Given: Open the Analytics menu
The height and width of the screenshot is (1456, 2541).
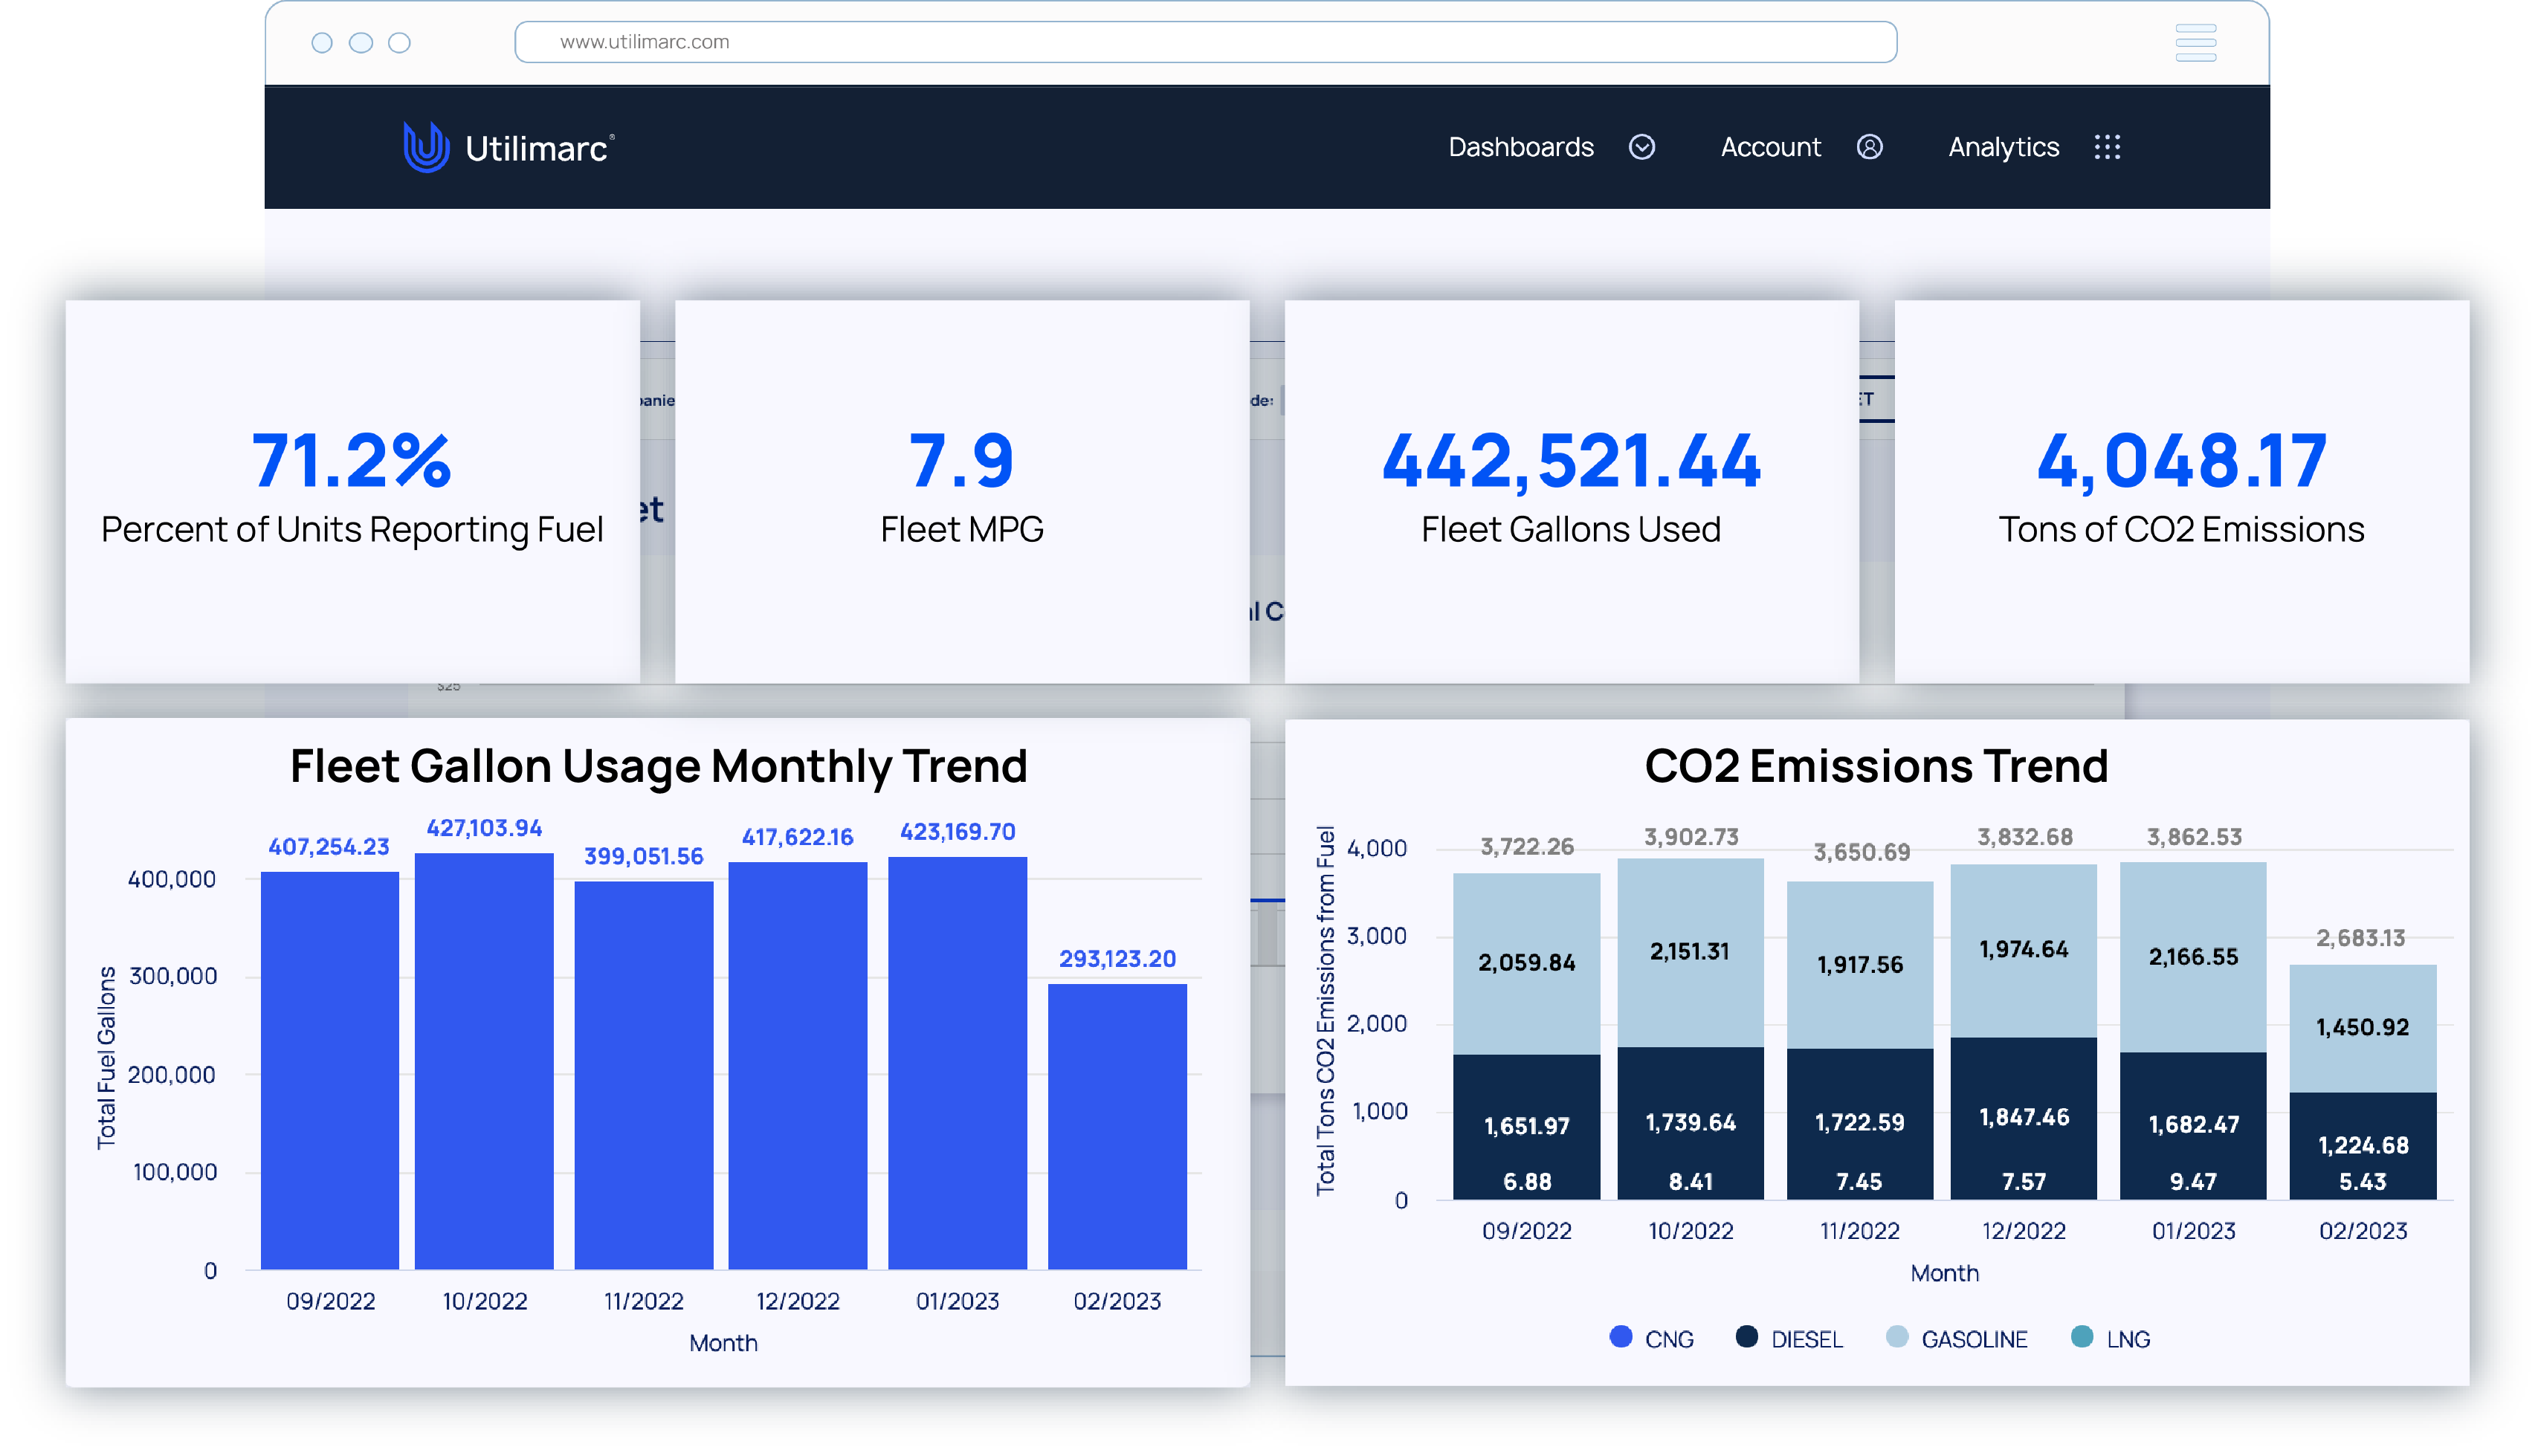Looking at the screenshot, I should pyautogui.click(x=2003, y=147).
